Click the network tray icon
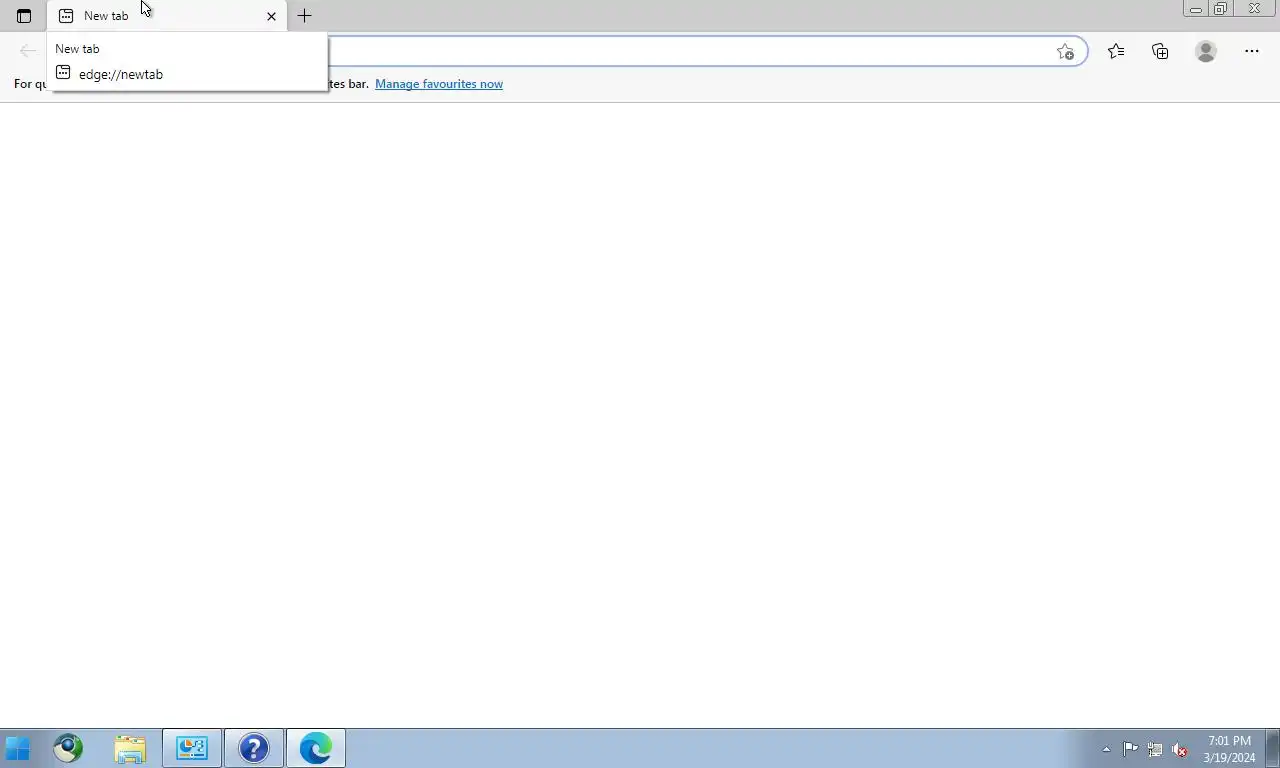The width and height of the screenshot is (1280, 768). pyautogui.click(x=1155, y=749)
